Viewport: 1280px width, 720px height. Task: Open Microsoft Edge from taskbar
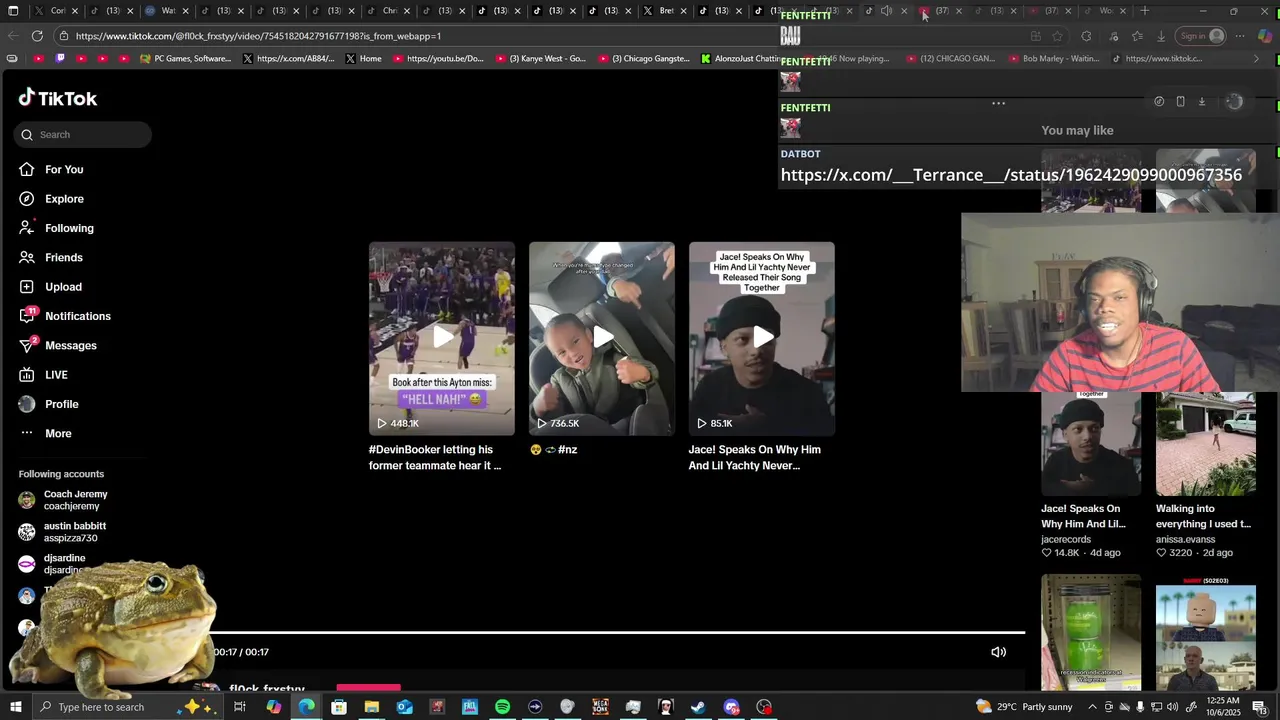[306, 707]
